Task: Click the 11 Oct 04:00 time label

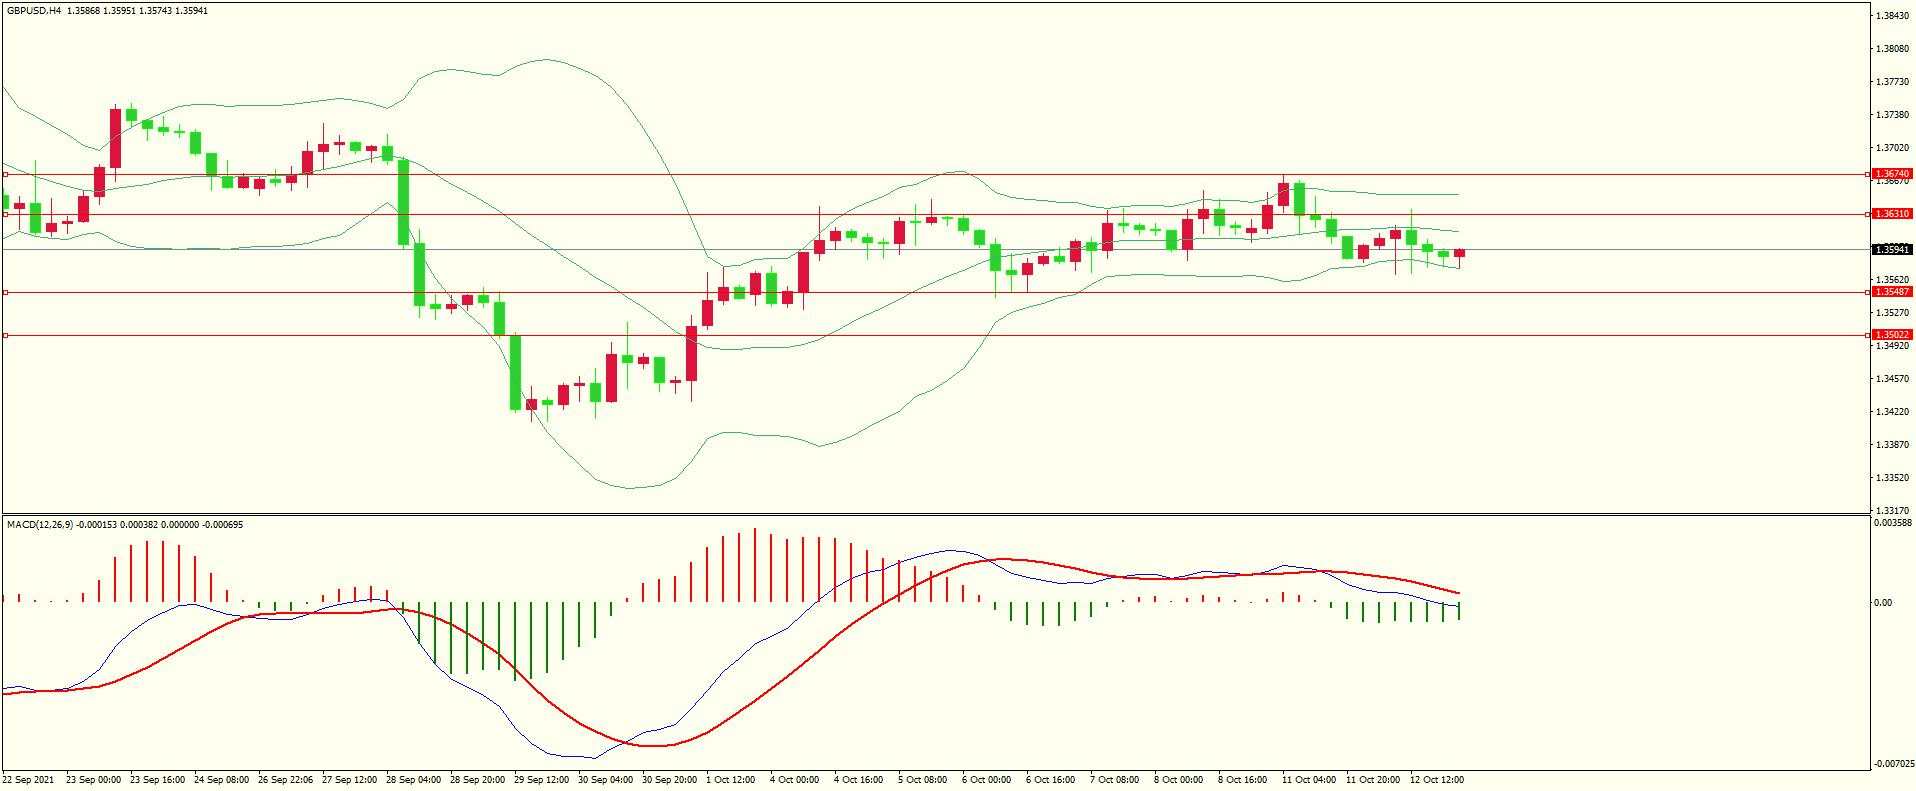Action: tap(1309, 779)
